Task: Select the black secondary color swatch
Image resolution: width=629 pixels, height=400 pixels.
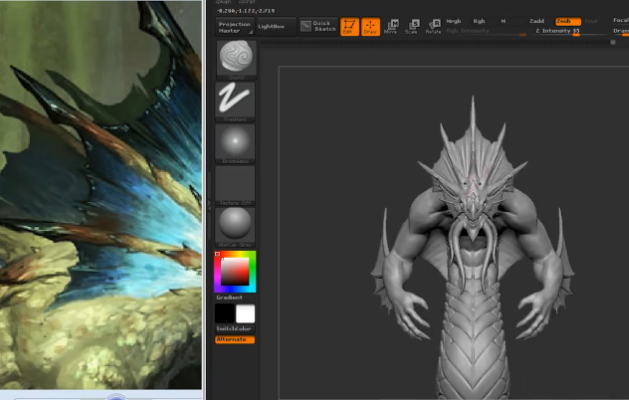Action: [x=225, y=313]
